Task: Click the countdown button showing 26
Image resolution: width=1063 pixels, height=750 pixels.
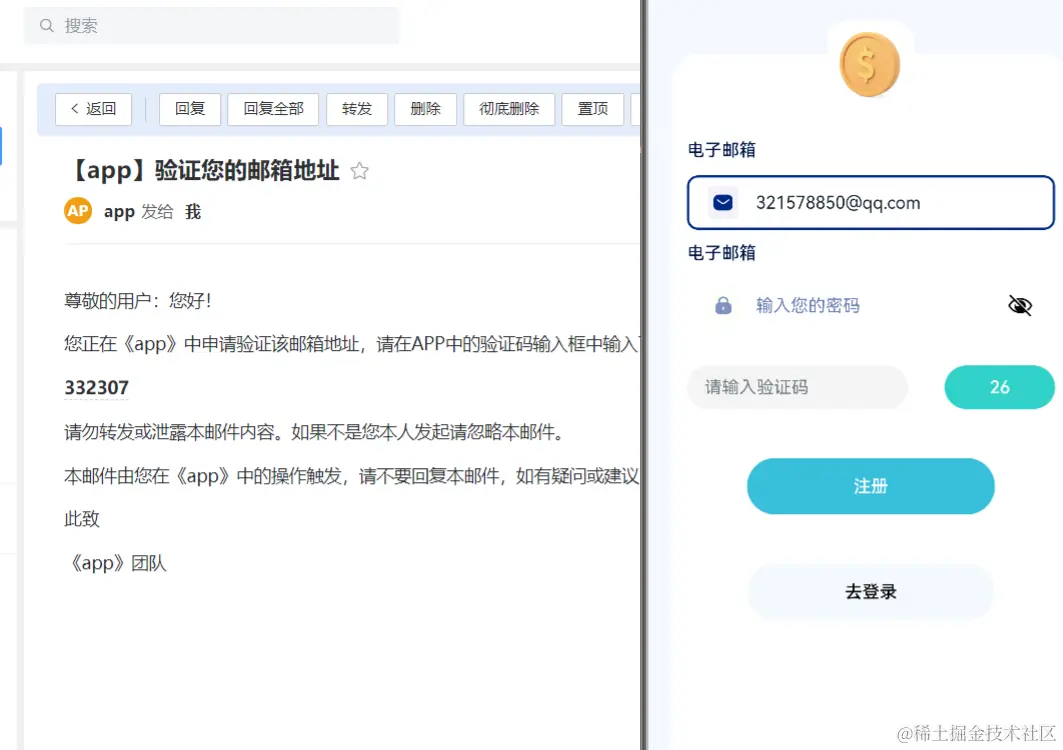Action: (999, 387)
